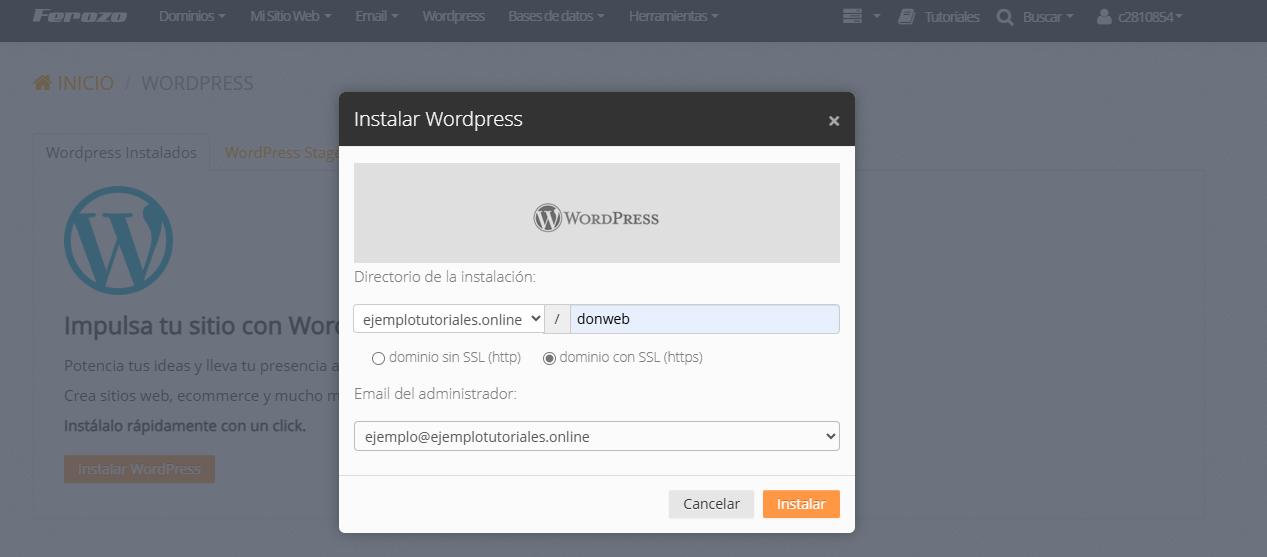Expand the Email menu

point(377,17)
